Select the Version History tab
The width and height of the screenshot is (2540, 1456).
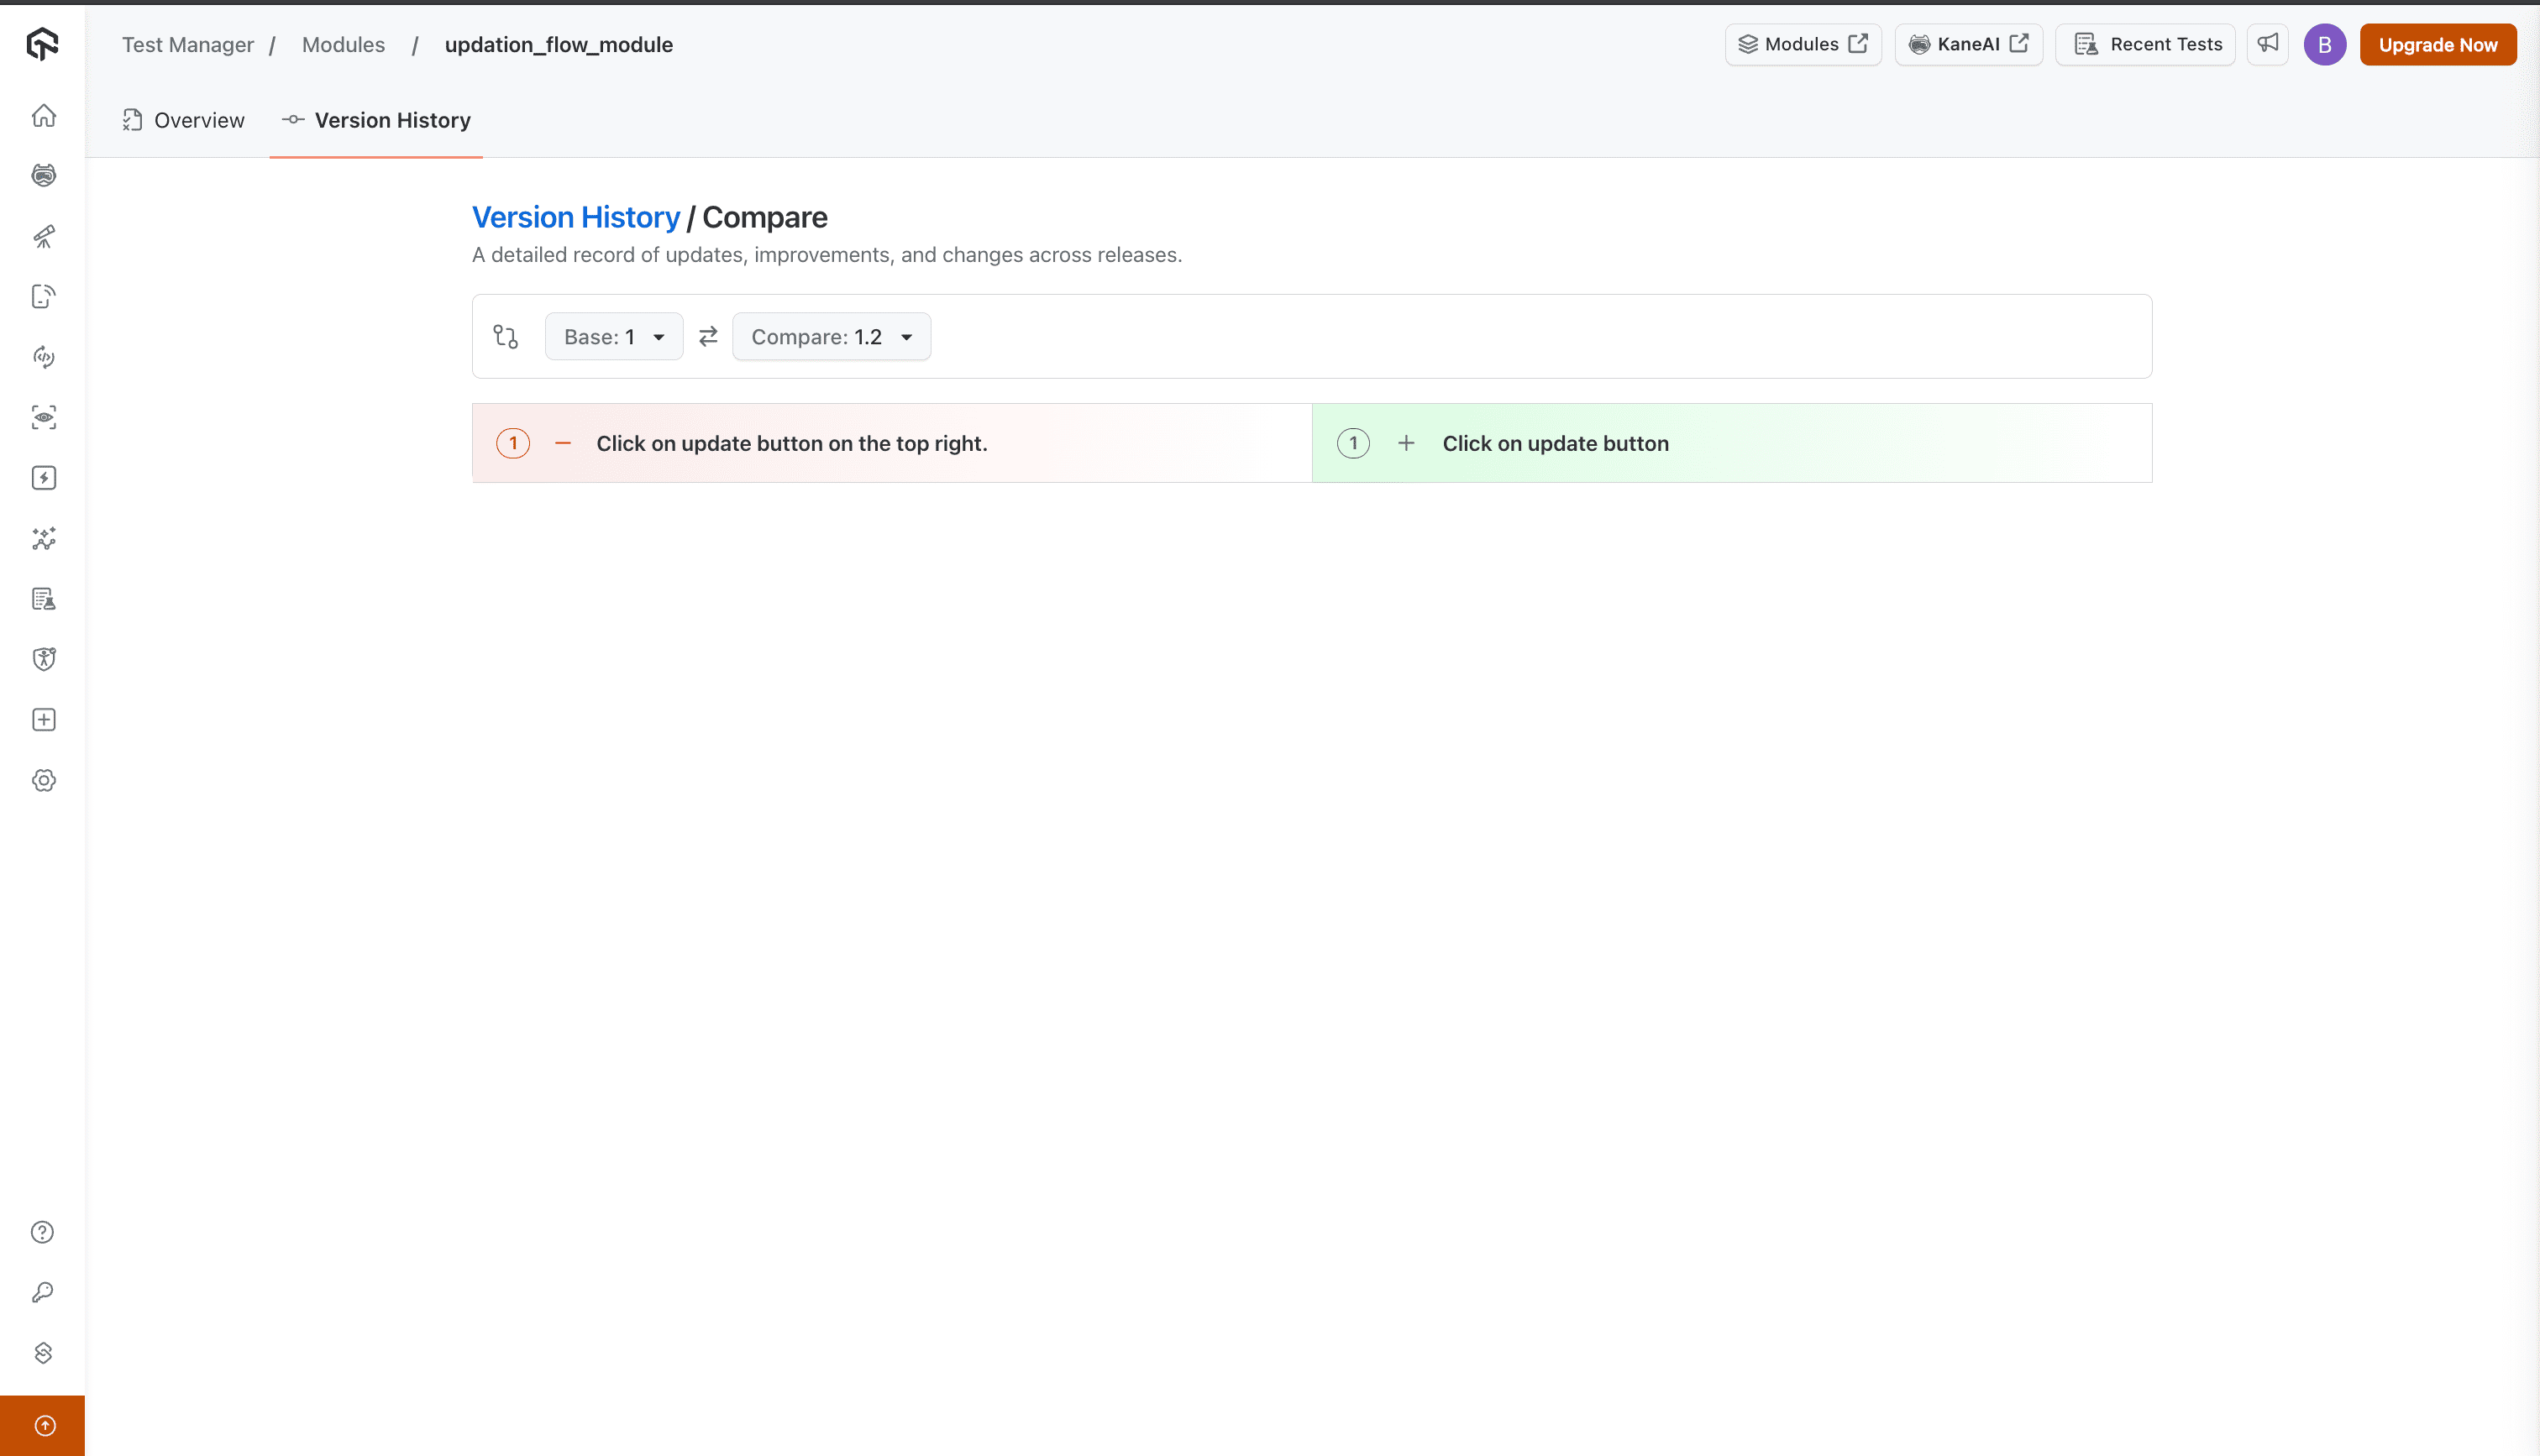click(377, 120)
